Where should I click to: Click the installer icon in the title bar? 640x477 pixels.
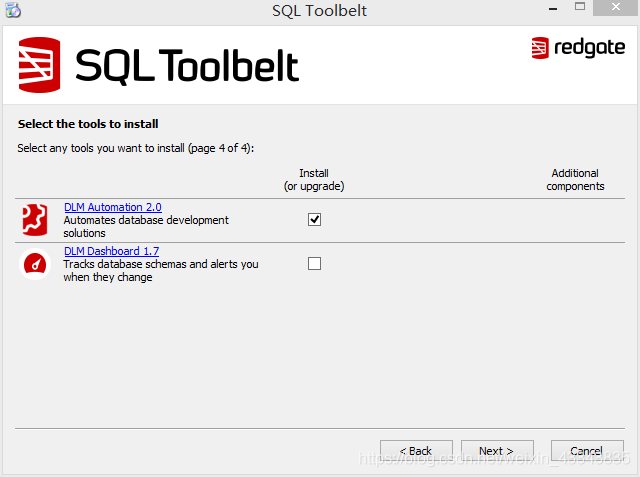coord(13,10)
